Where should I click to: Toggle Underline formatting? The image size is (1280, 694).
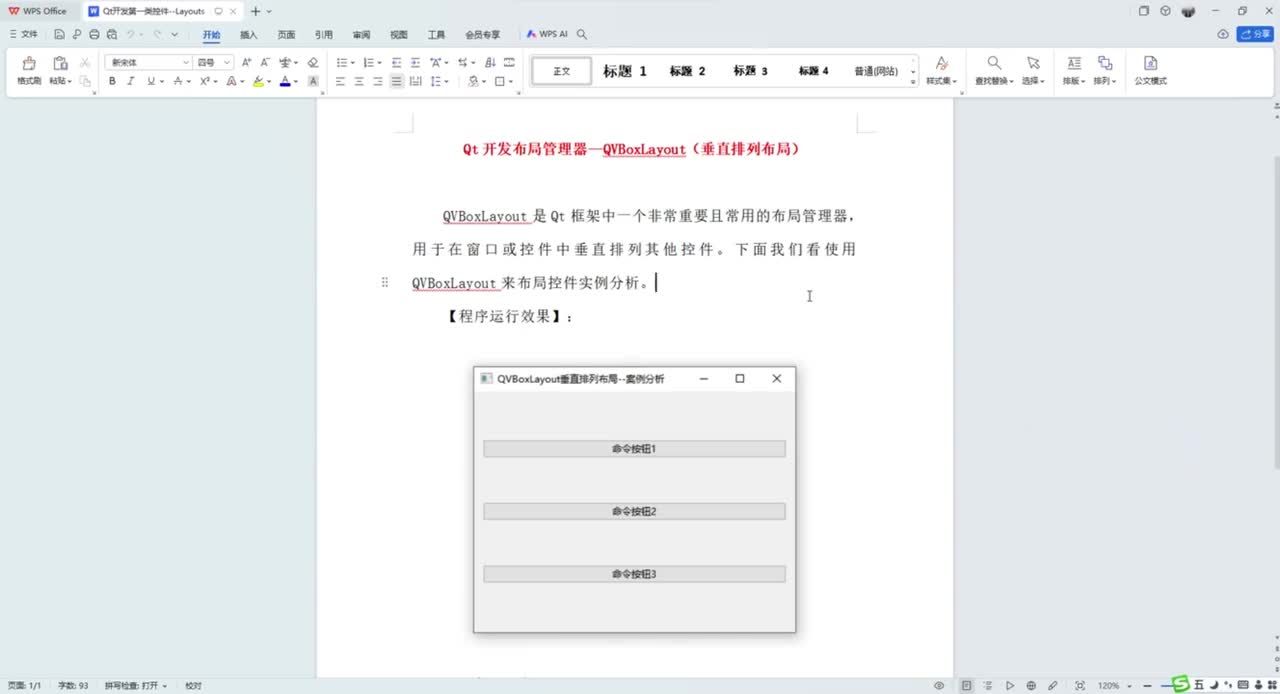151,81
